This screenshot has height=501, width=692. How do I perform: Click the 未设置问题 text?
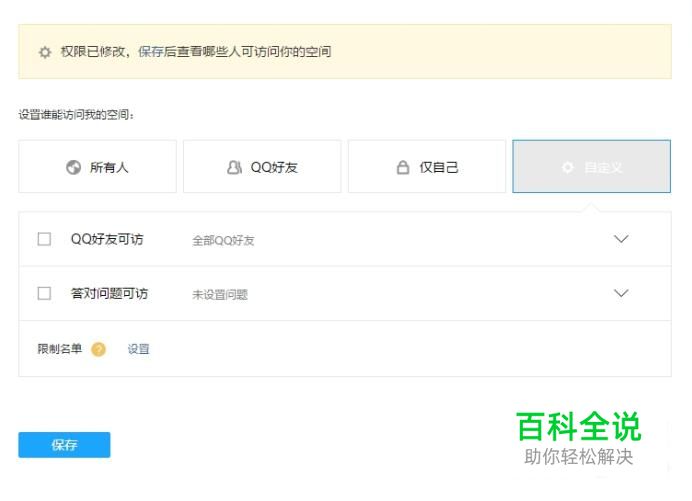tap(220, 295)
